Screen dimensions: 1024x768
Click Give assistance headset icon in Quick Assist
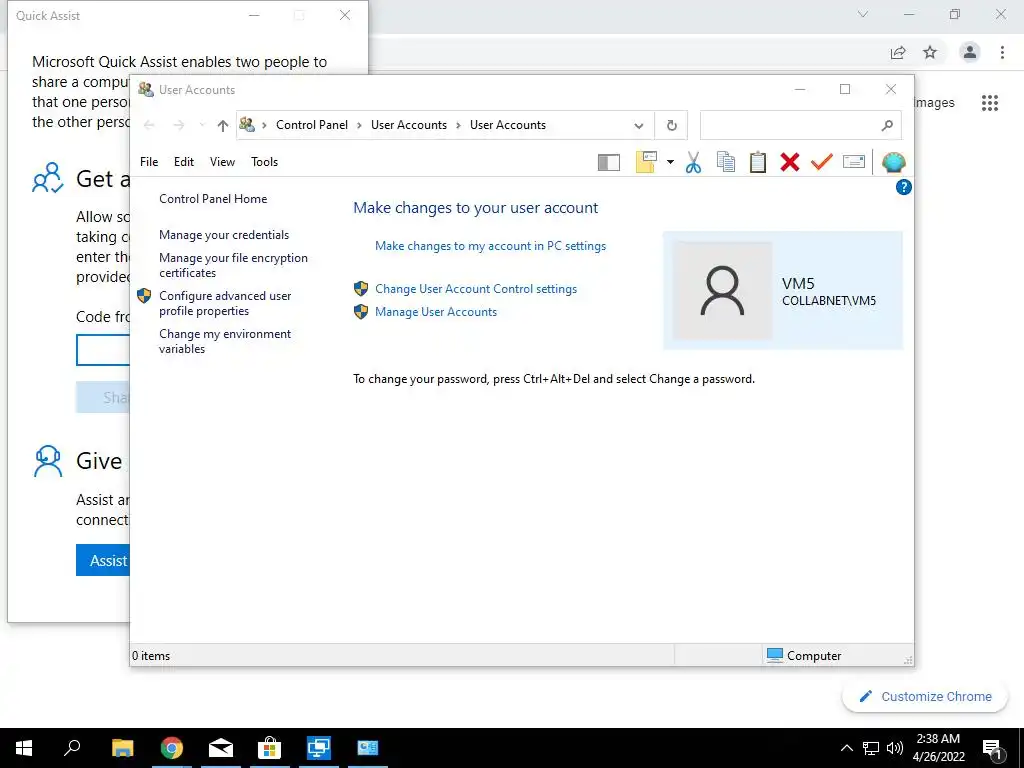click(48, 461)
